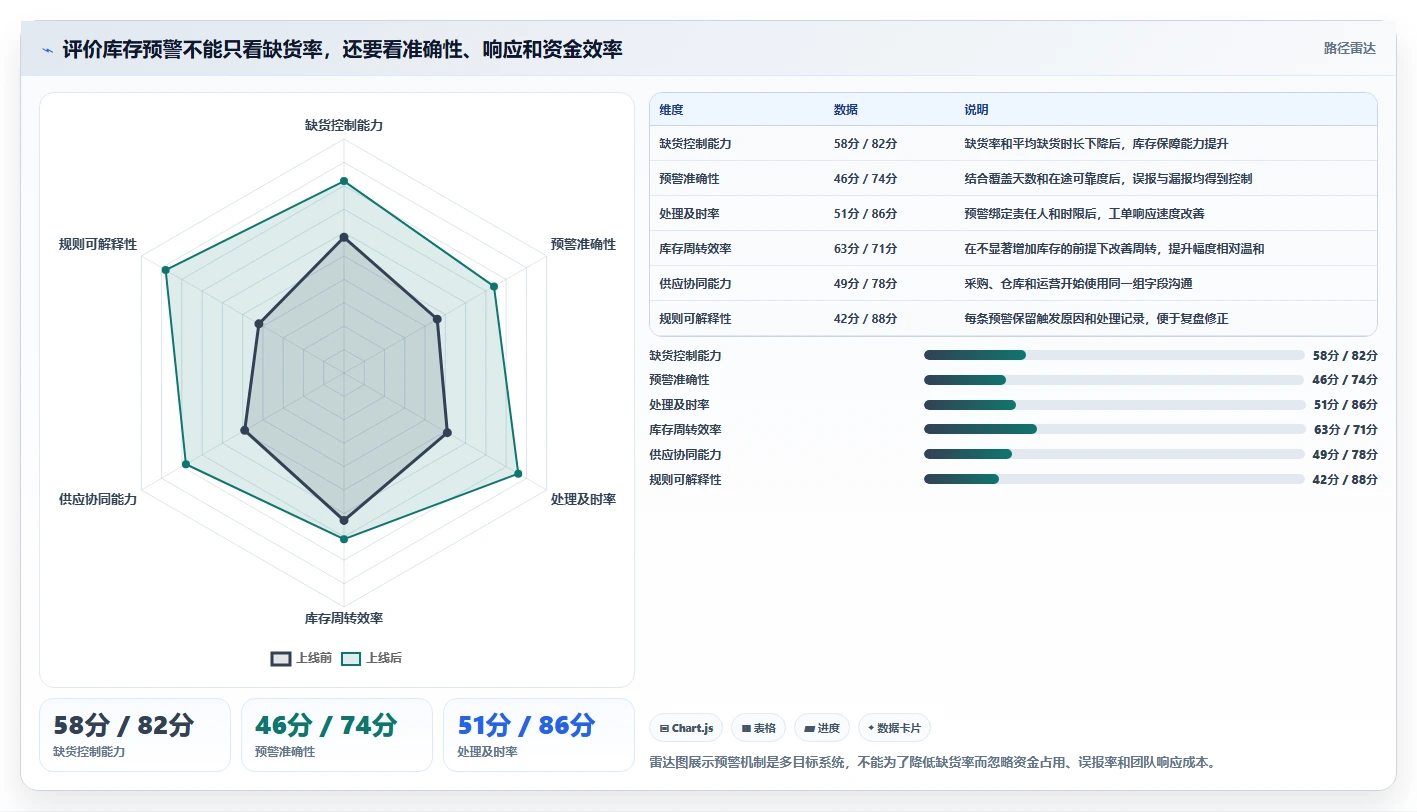The height and width of the screenshot is (812, 1417).
Task: Click the dashboard title heading
Action: pos(342,49)
